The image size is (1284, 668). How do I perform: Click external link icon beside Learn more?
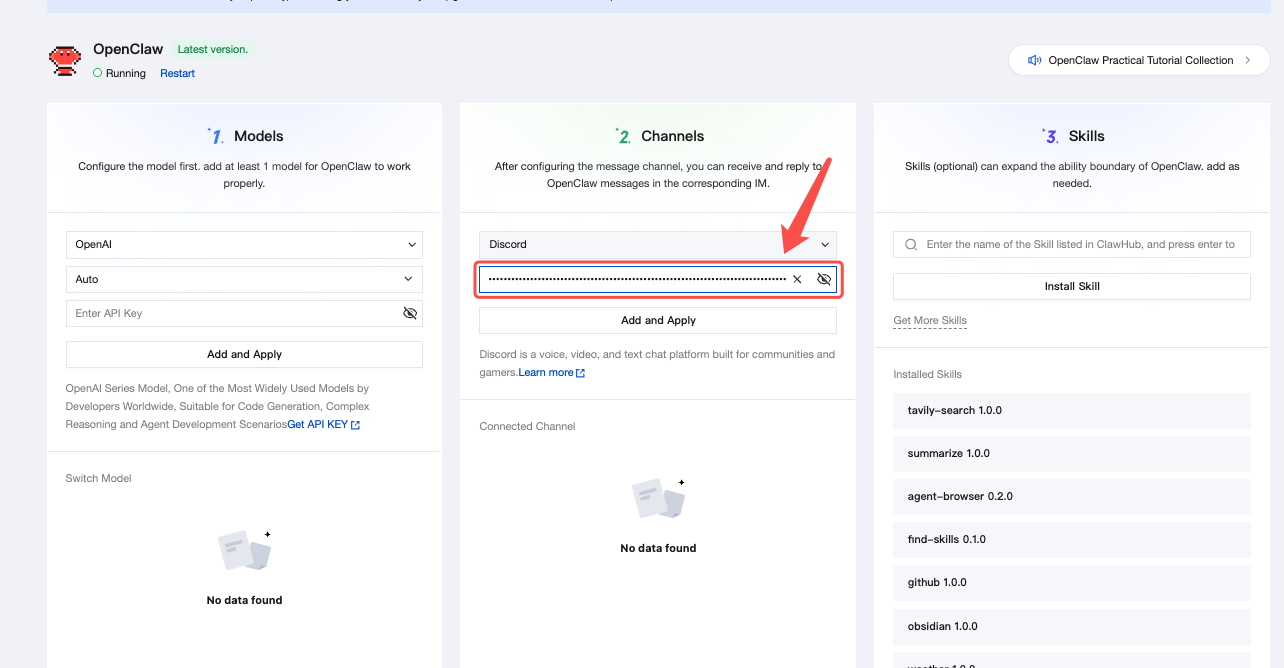pos(581,373)
